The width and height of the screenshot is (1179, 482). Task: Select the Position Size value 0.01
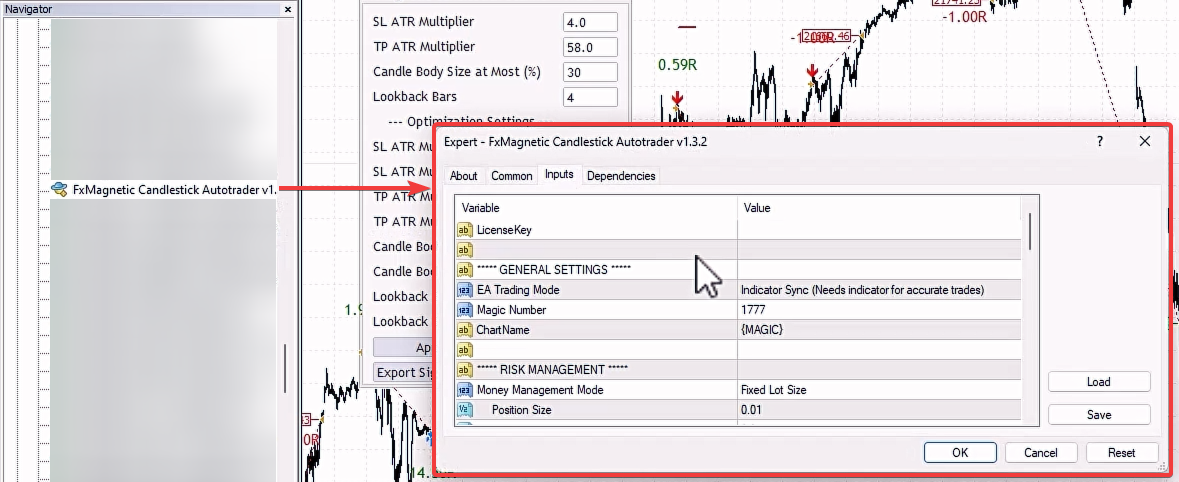(879, 410)
